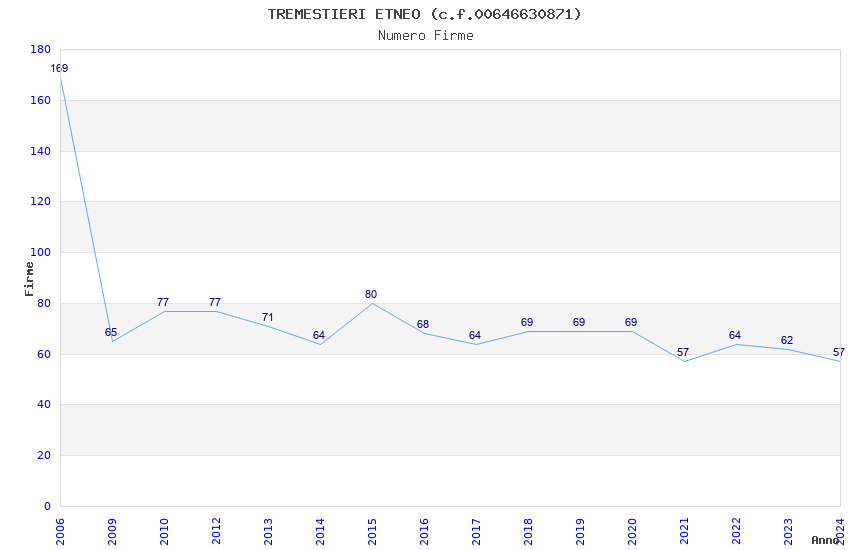This screenshot has width=850, height=550.
Task: Click the 2020 x-axis year
Action: [632, 532]
